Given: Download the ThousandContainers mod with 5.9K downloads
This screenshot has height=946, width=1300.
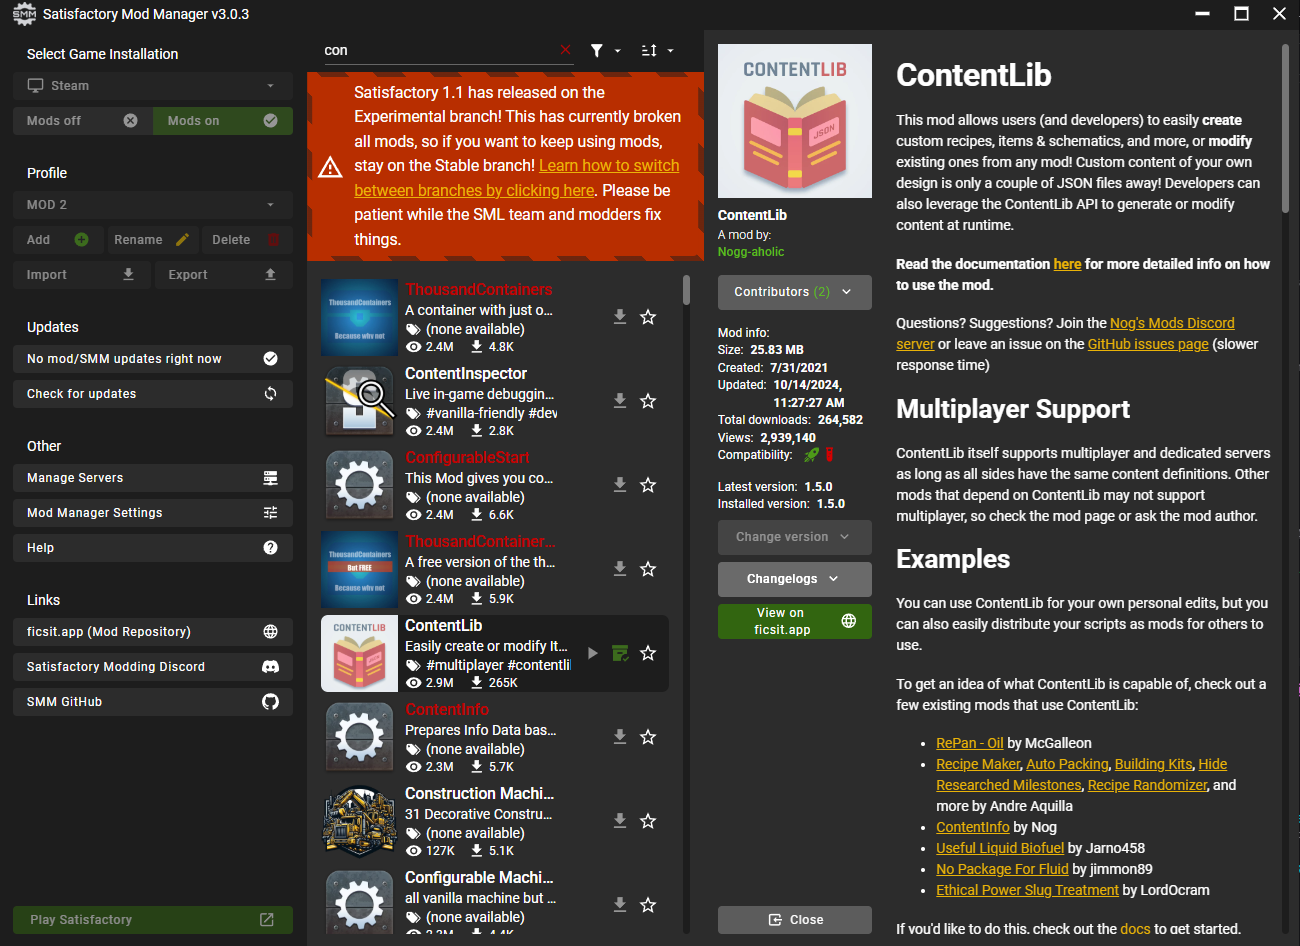Looking at the screenshot, I should (x=620, y=569).
